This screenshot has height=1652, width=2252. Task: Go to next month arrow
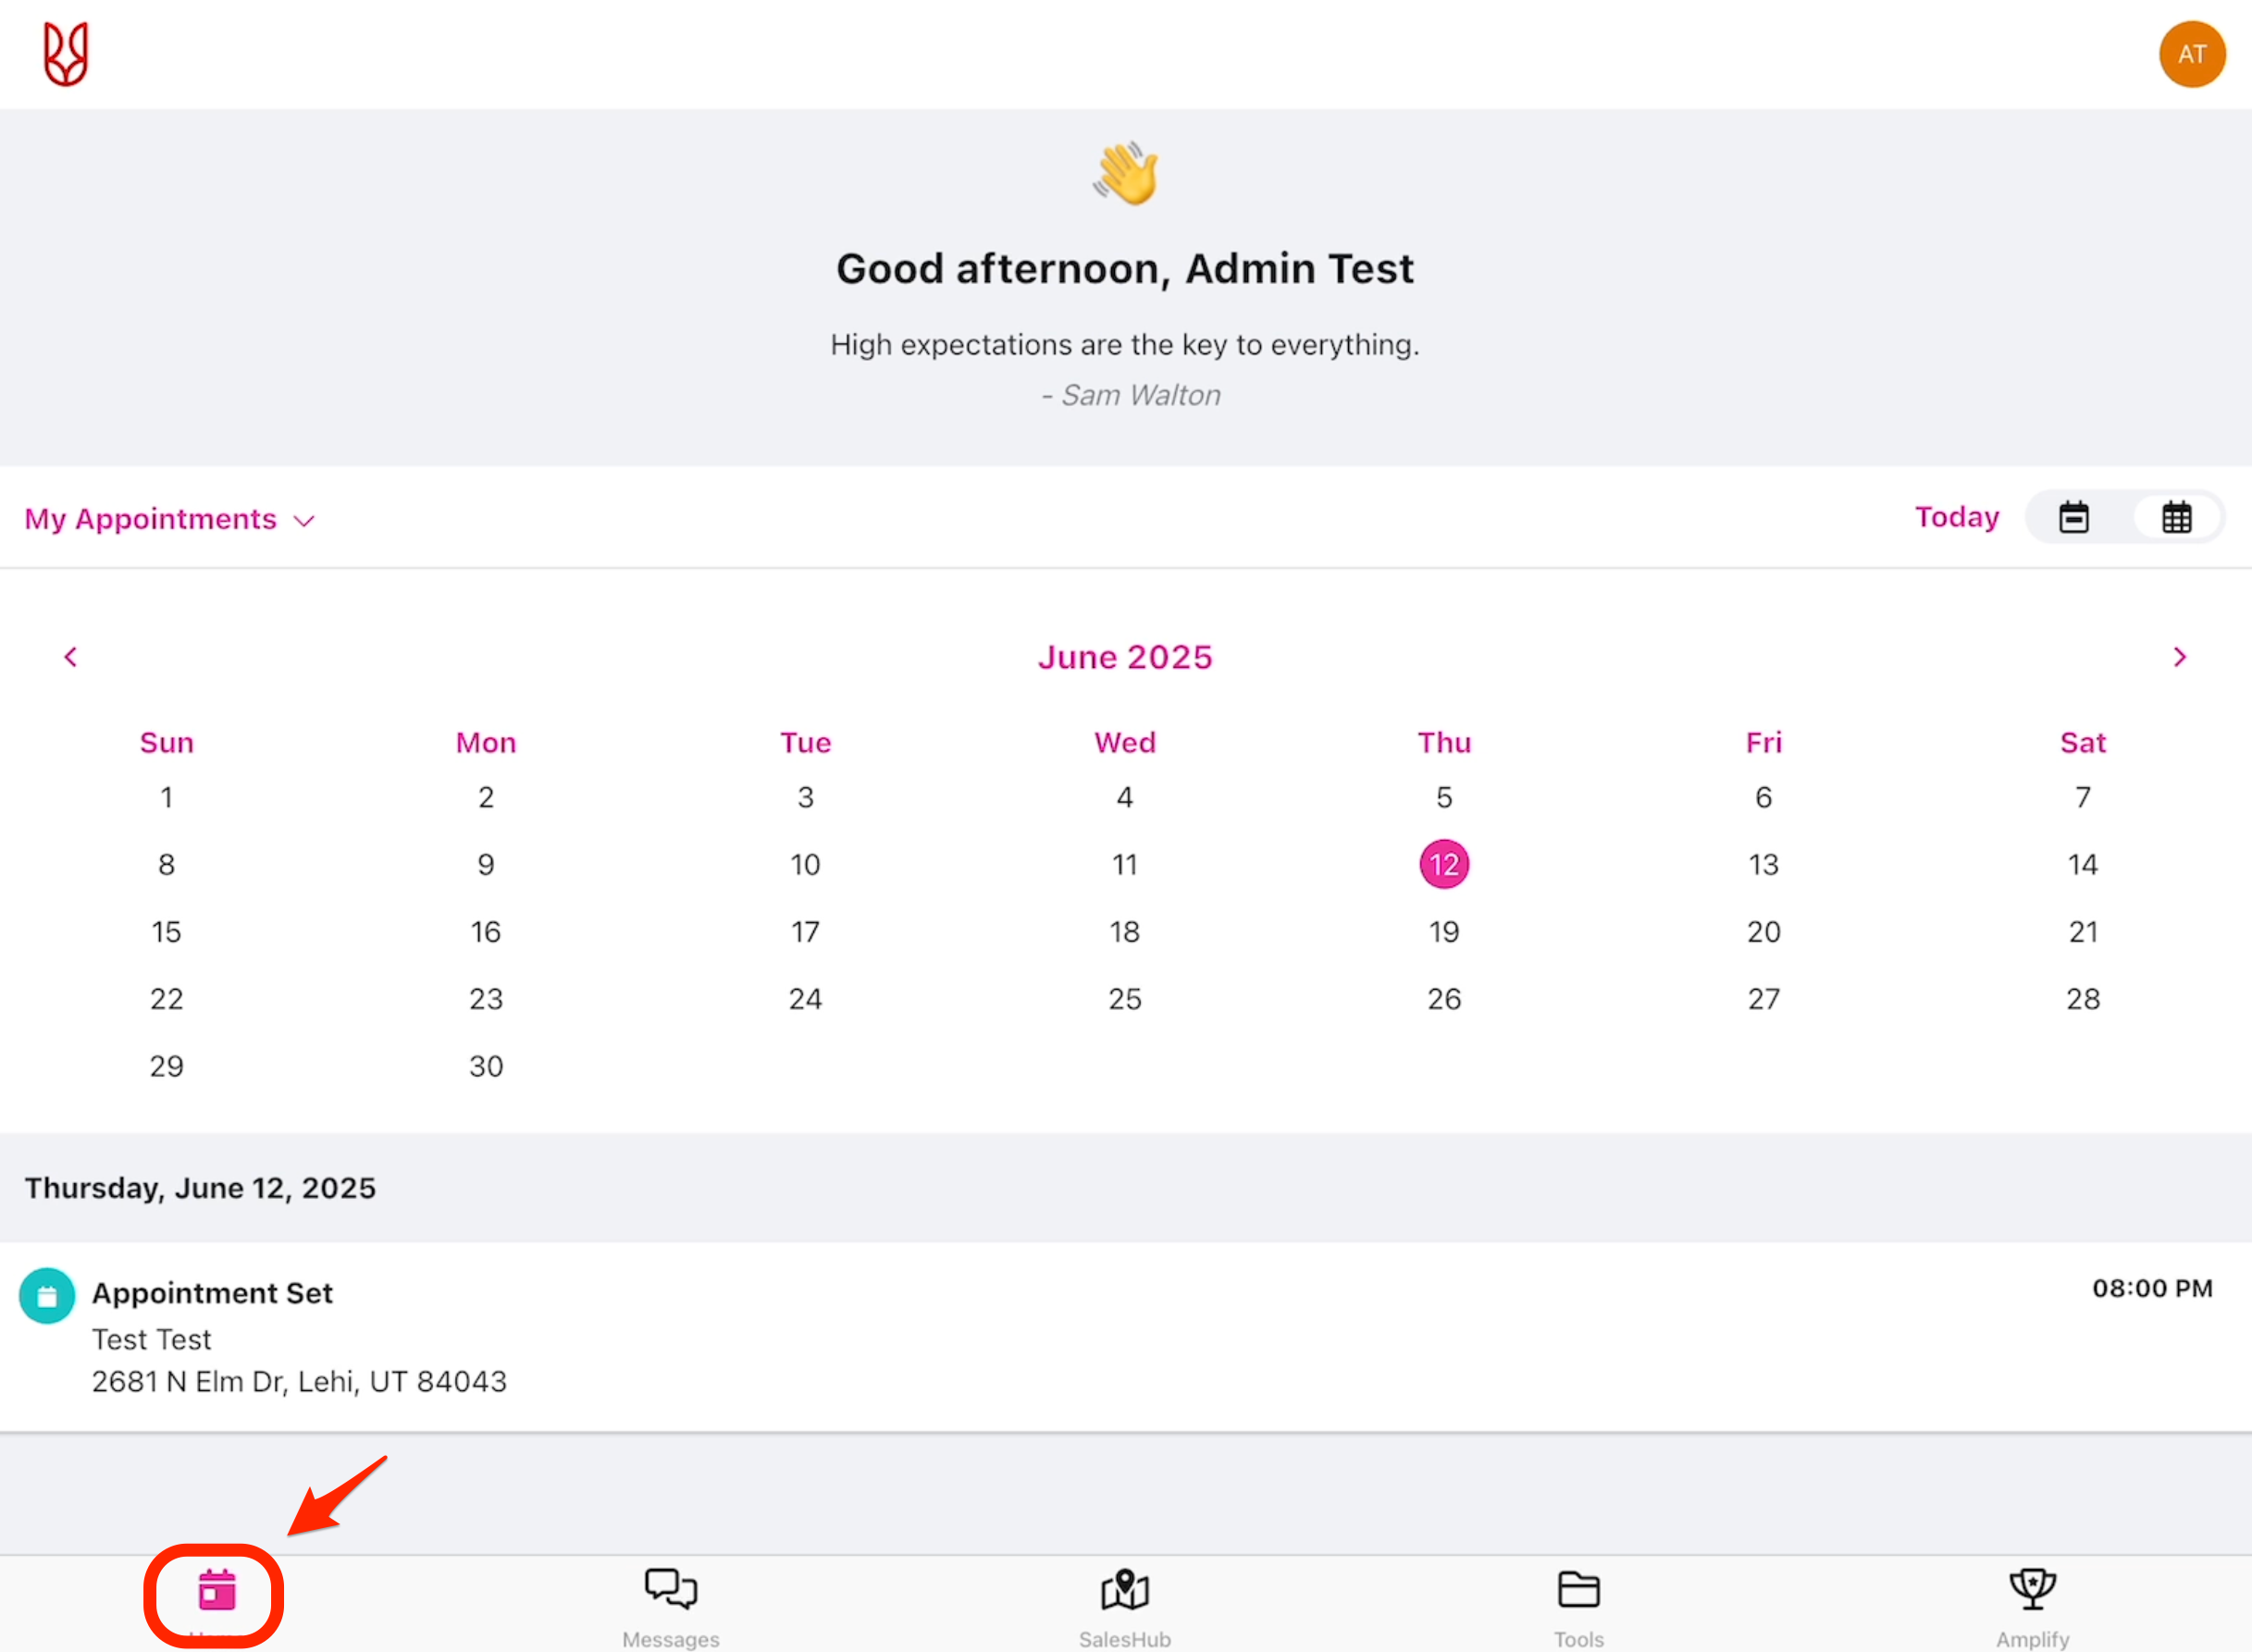click(2180, 657)
